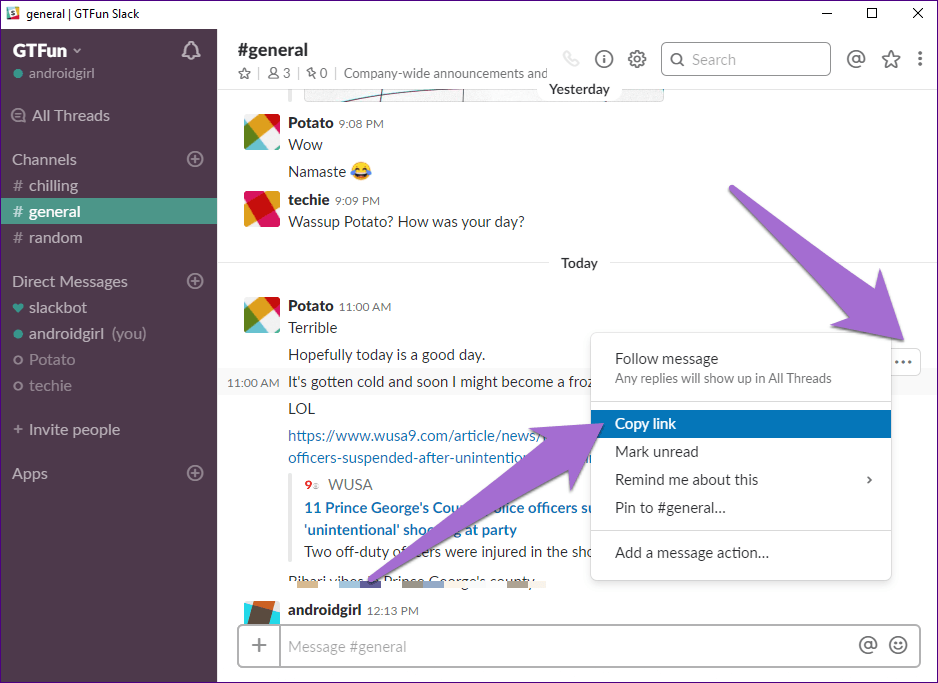This screenshot has height=683, width=938.
Task: Open Potato direct message in sidebar
Action: 108,359
